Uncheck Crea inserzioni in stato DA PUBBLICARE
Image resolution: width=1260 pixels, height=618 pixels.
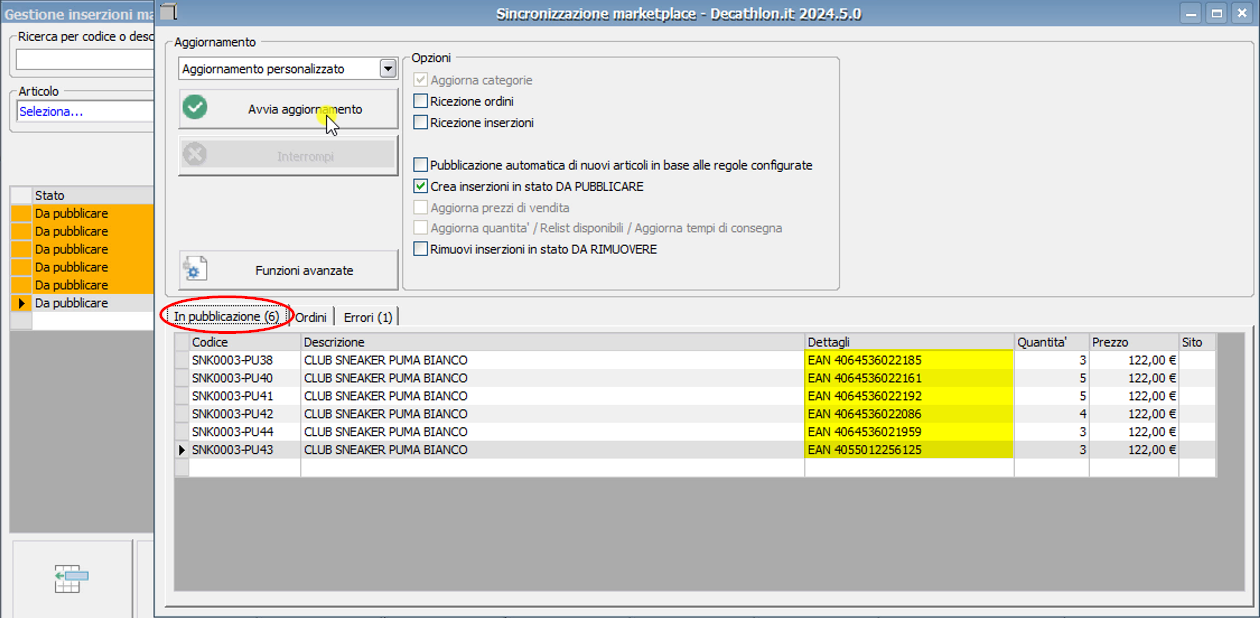click(x=421, y=186)
